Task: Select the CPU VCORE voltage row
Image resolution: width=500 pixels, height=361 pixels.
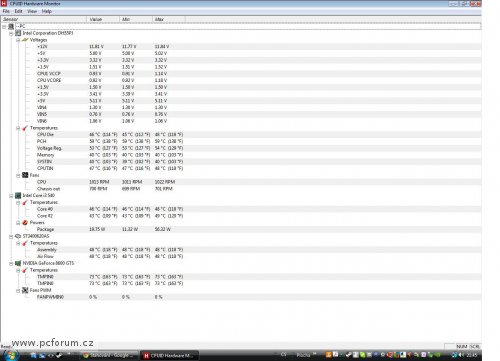Action: pyautogui.click(x=241, y=80)
